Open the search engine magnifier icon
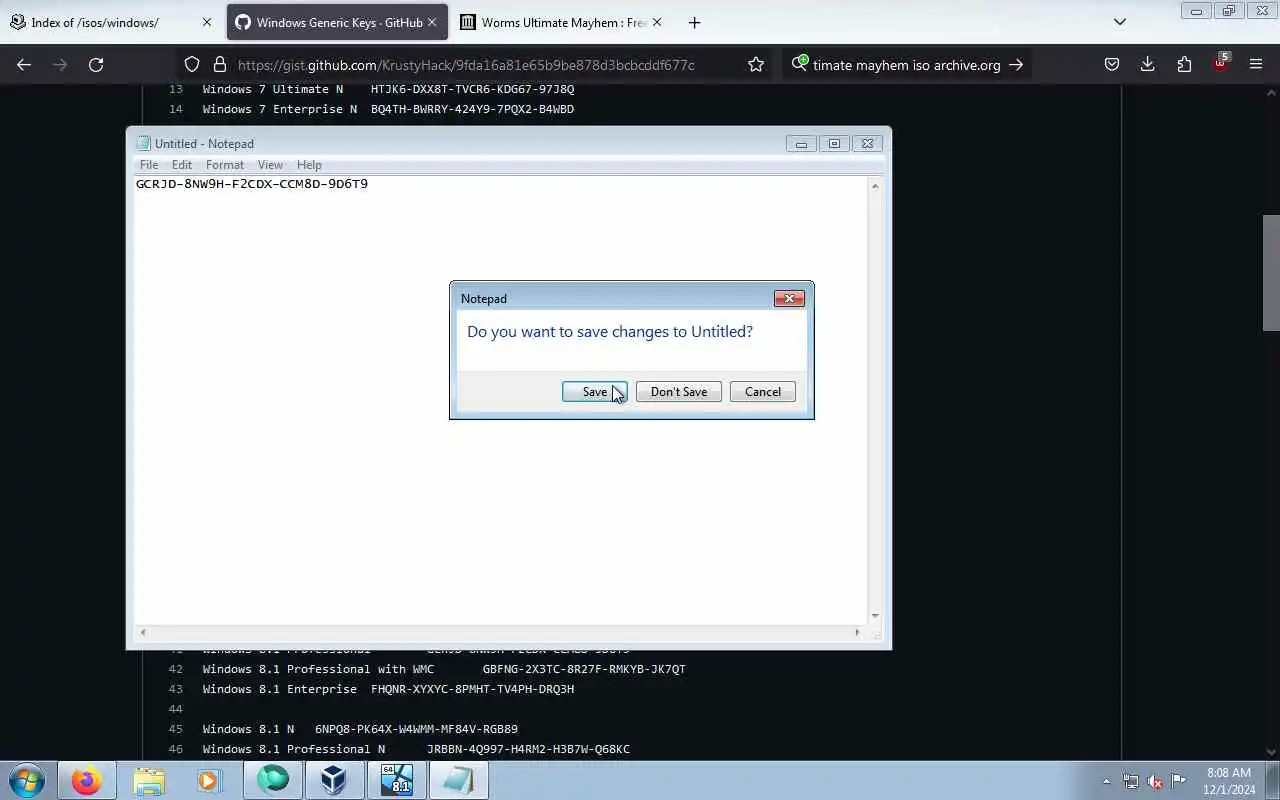The height and width of the screenshot is (800, 1280). pos(799,64)
